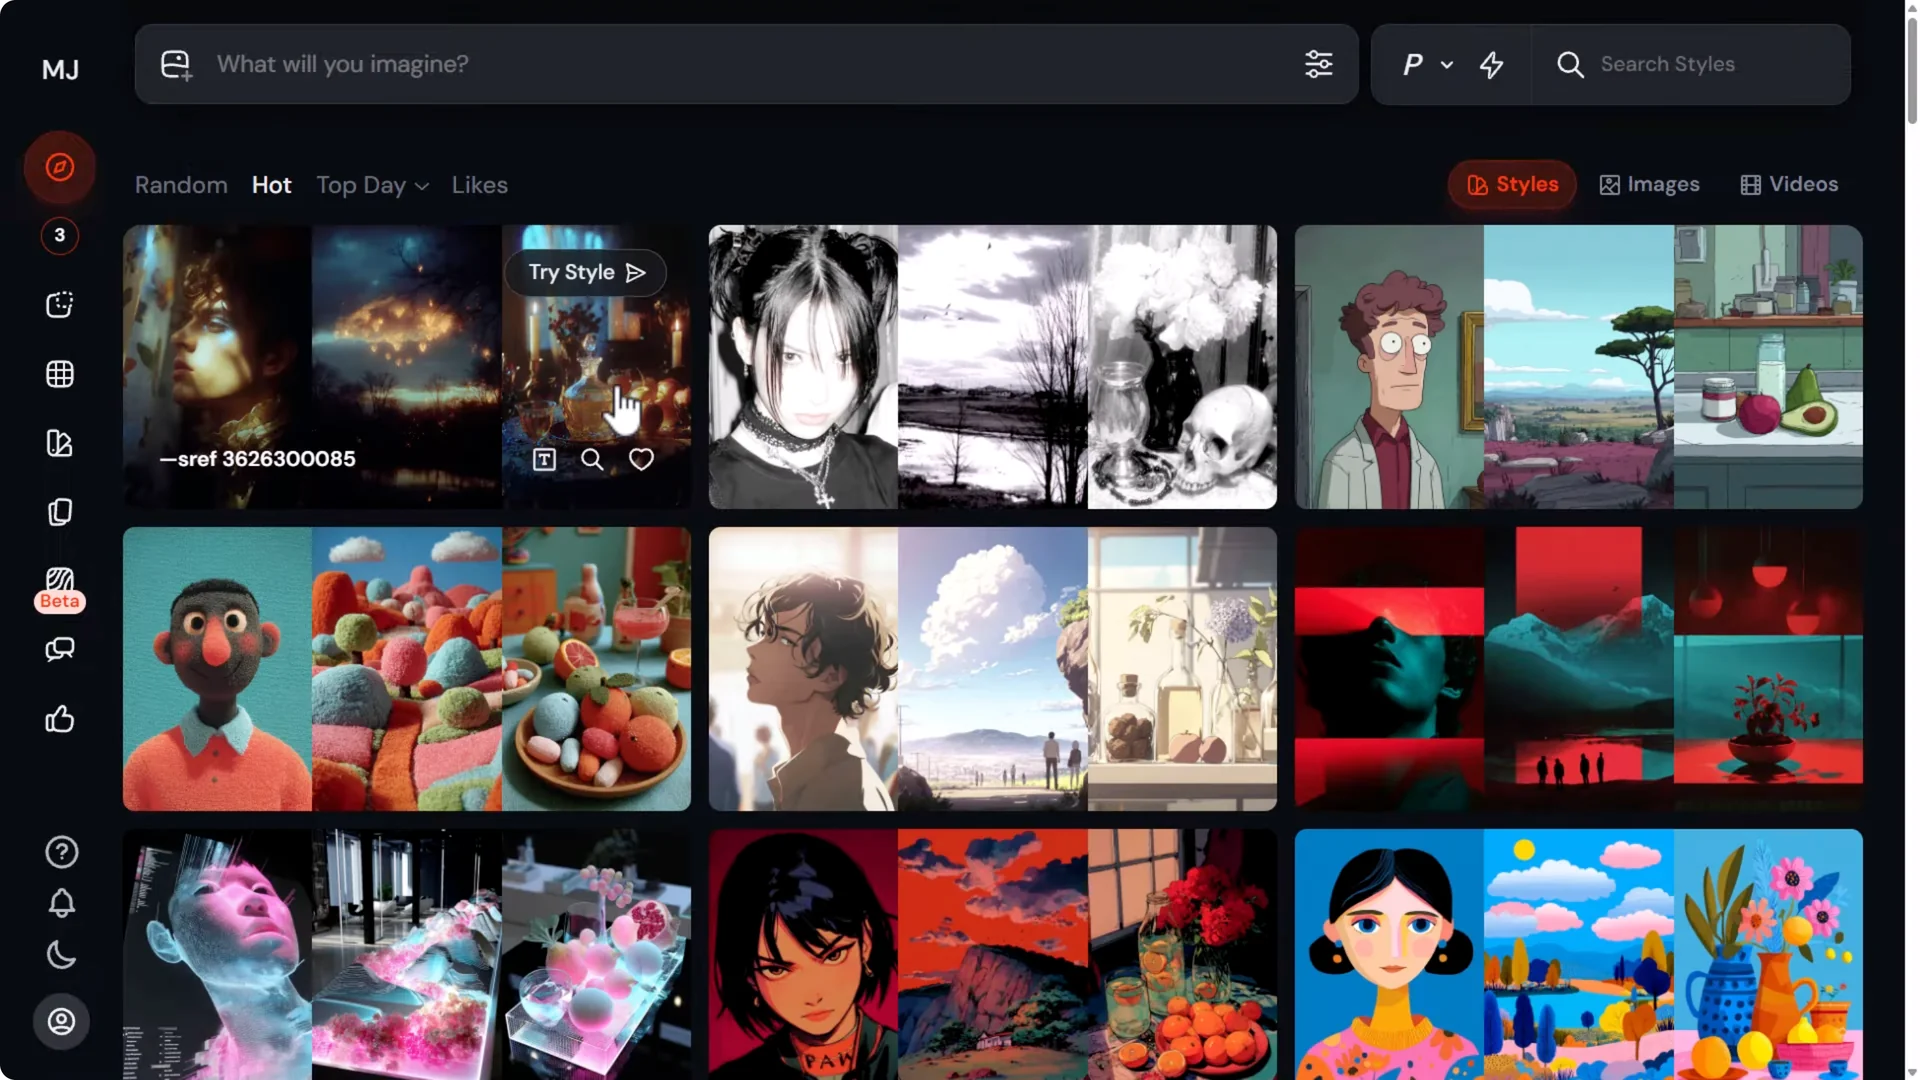
Task: Switch to the Random tab
Action: [181, 186]
